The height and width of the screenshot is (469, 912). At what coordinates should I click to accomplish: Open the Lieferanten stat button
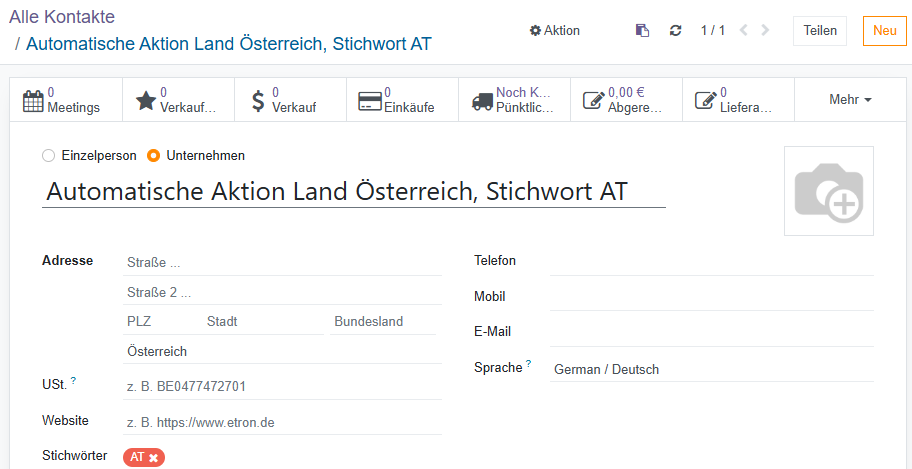pos(706,100)
